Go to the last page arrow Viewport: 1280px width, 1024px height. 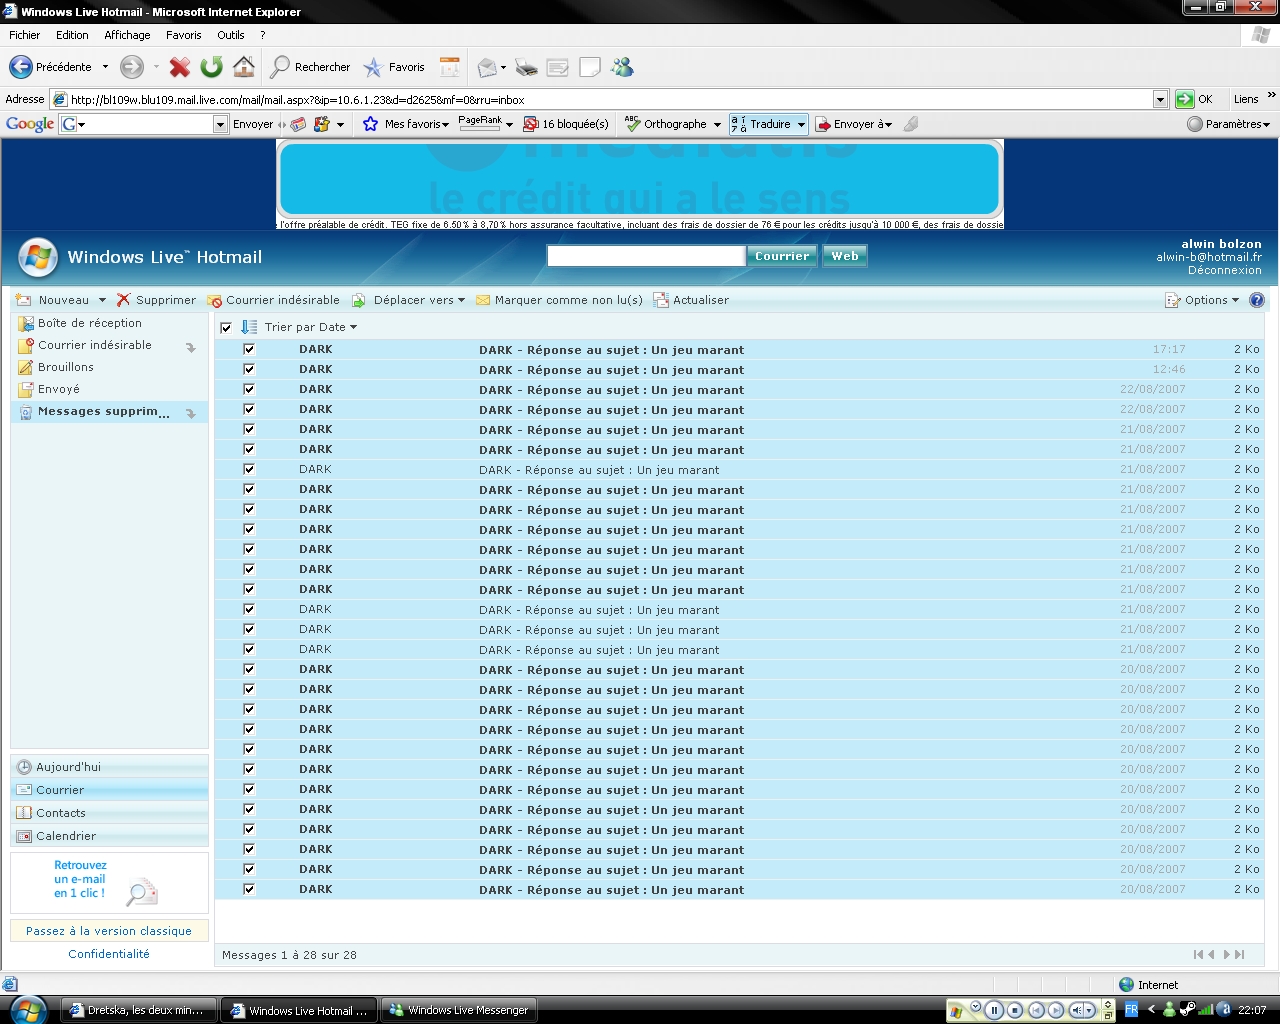pos(1240,955)
